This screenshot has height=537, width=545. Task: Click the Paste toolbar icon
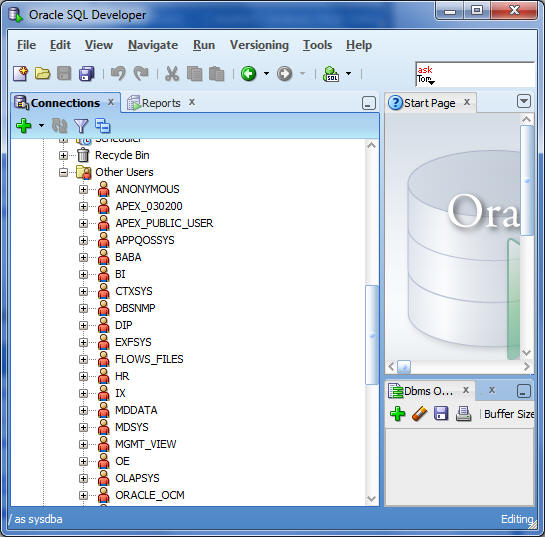217,74
